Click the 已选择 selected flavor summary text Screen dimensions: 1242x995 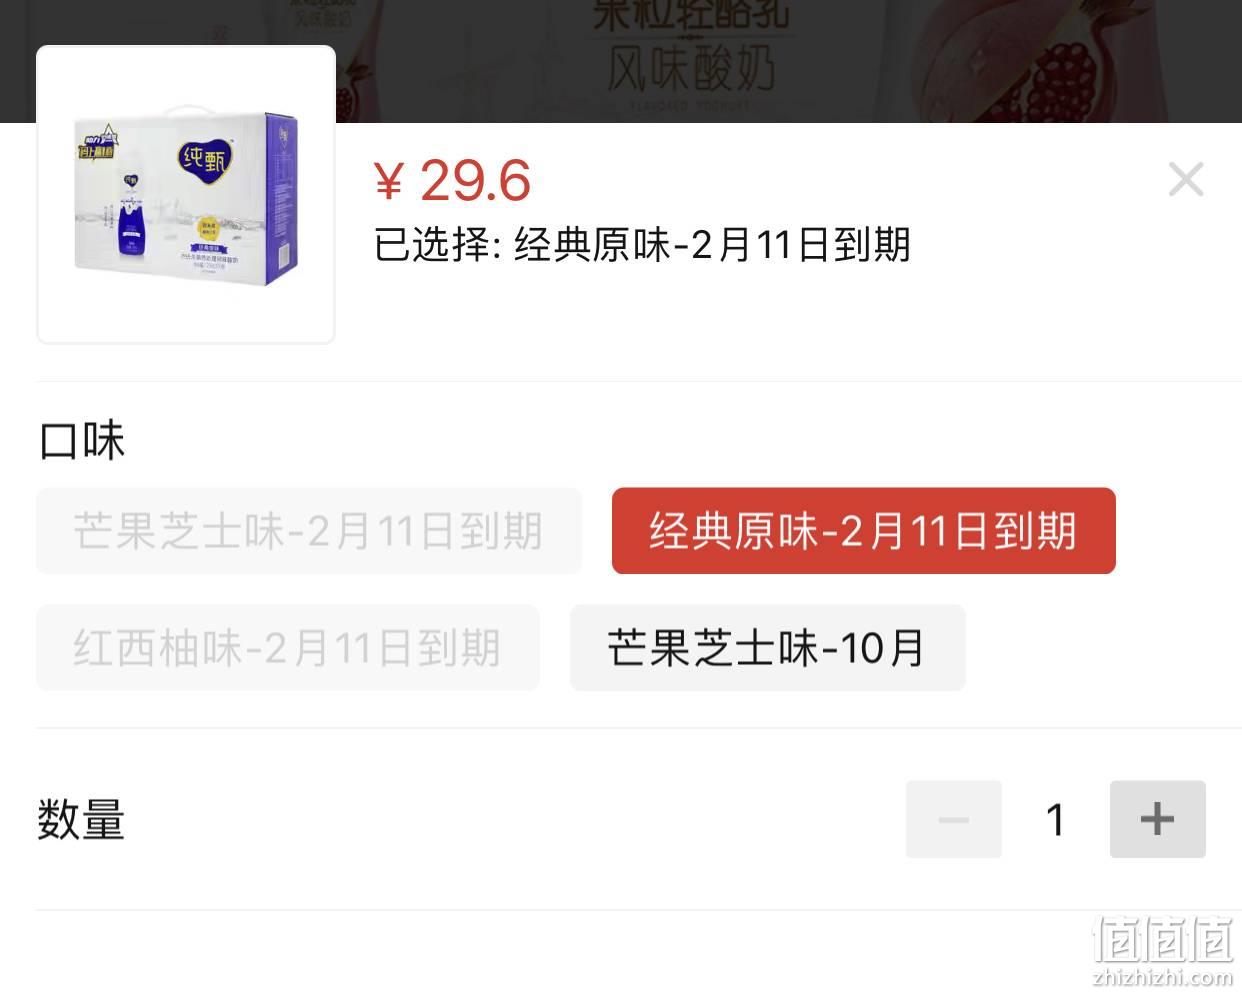642,245
